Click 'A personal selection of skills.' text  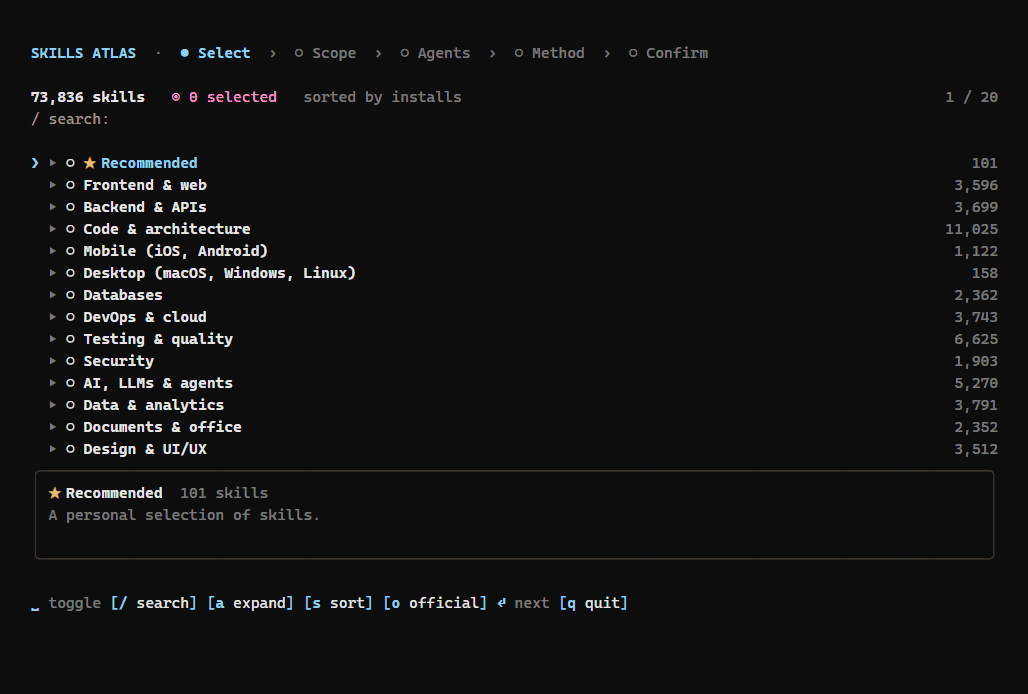[184, 515]
